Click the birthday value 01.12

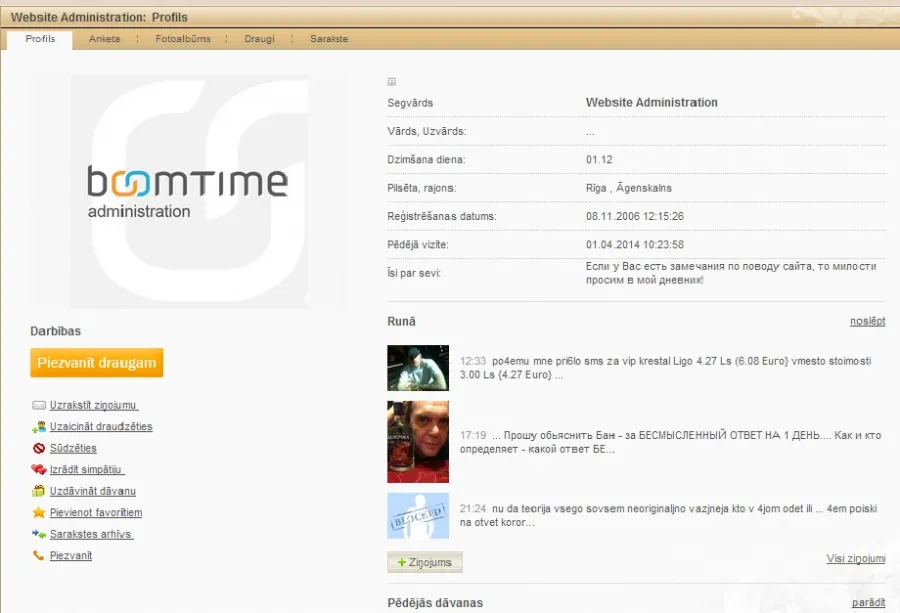(x=599, y=160)
